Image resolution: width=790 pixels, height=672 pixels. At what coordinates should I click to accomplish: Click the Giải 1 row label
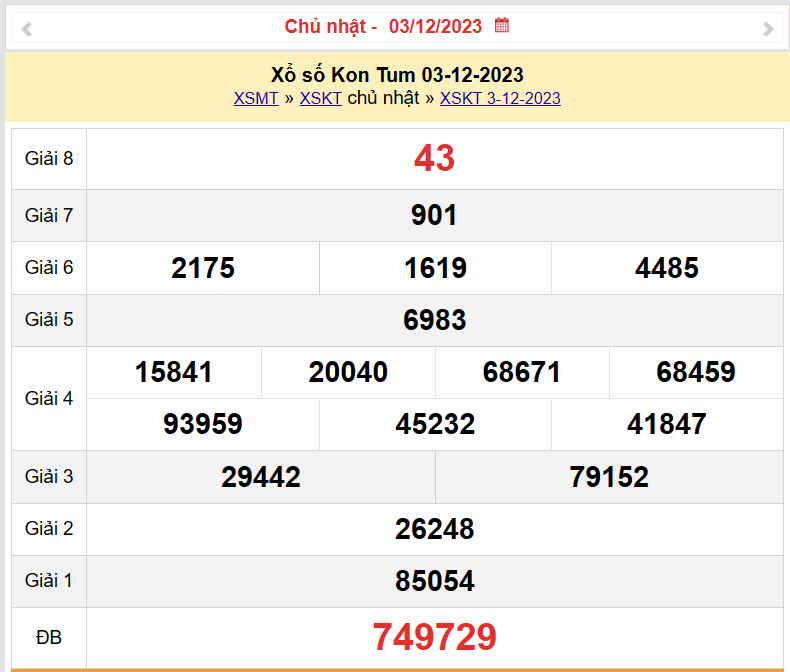coord(49,581)
